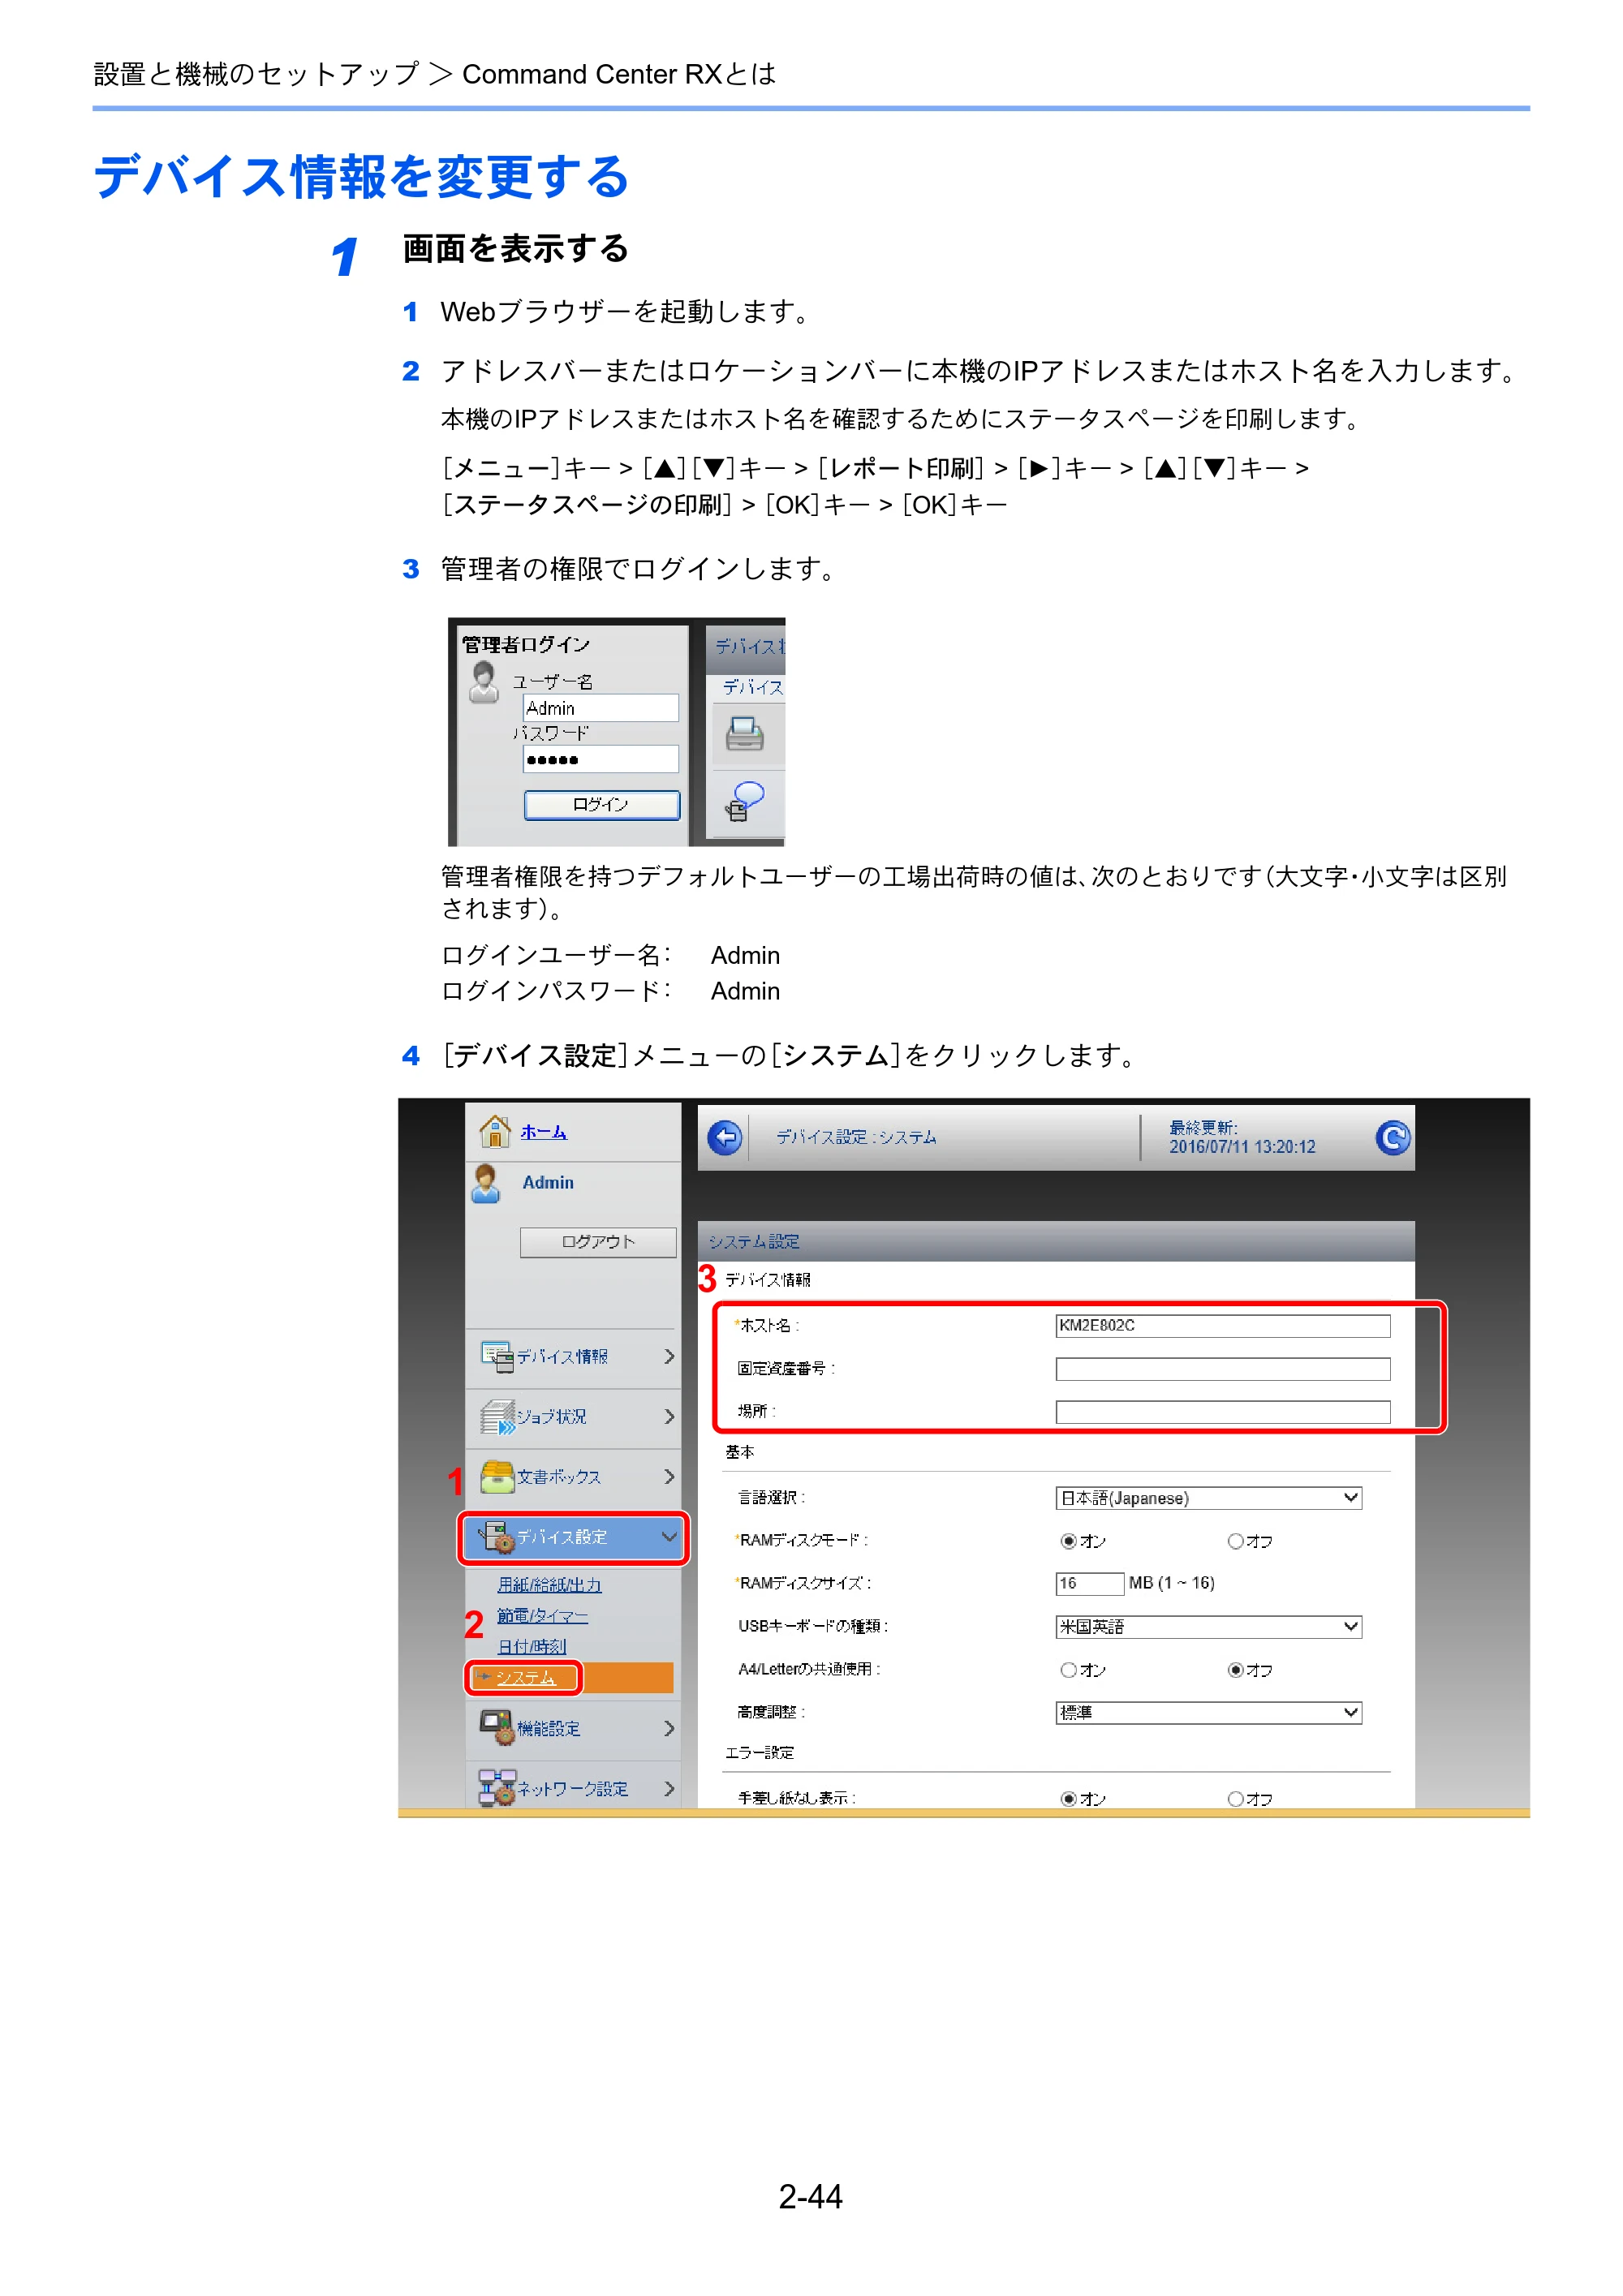Click the 固定資産番号 input field

point(1223,1369)
